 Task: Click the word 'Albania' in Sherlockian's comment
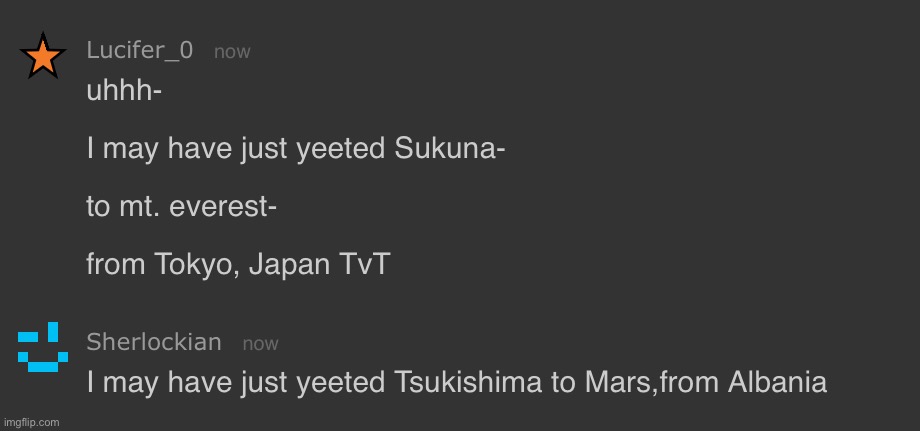coord(786,382)
